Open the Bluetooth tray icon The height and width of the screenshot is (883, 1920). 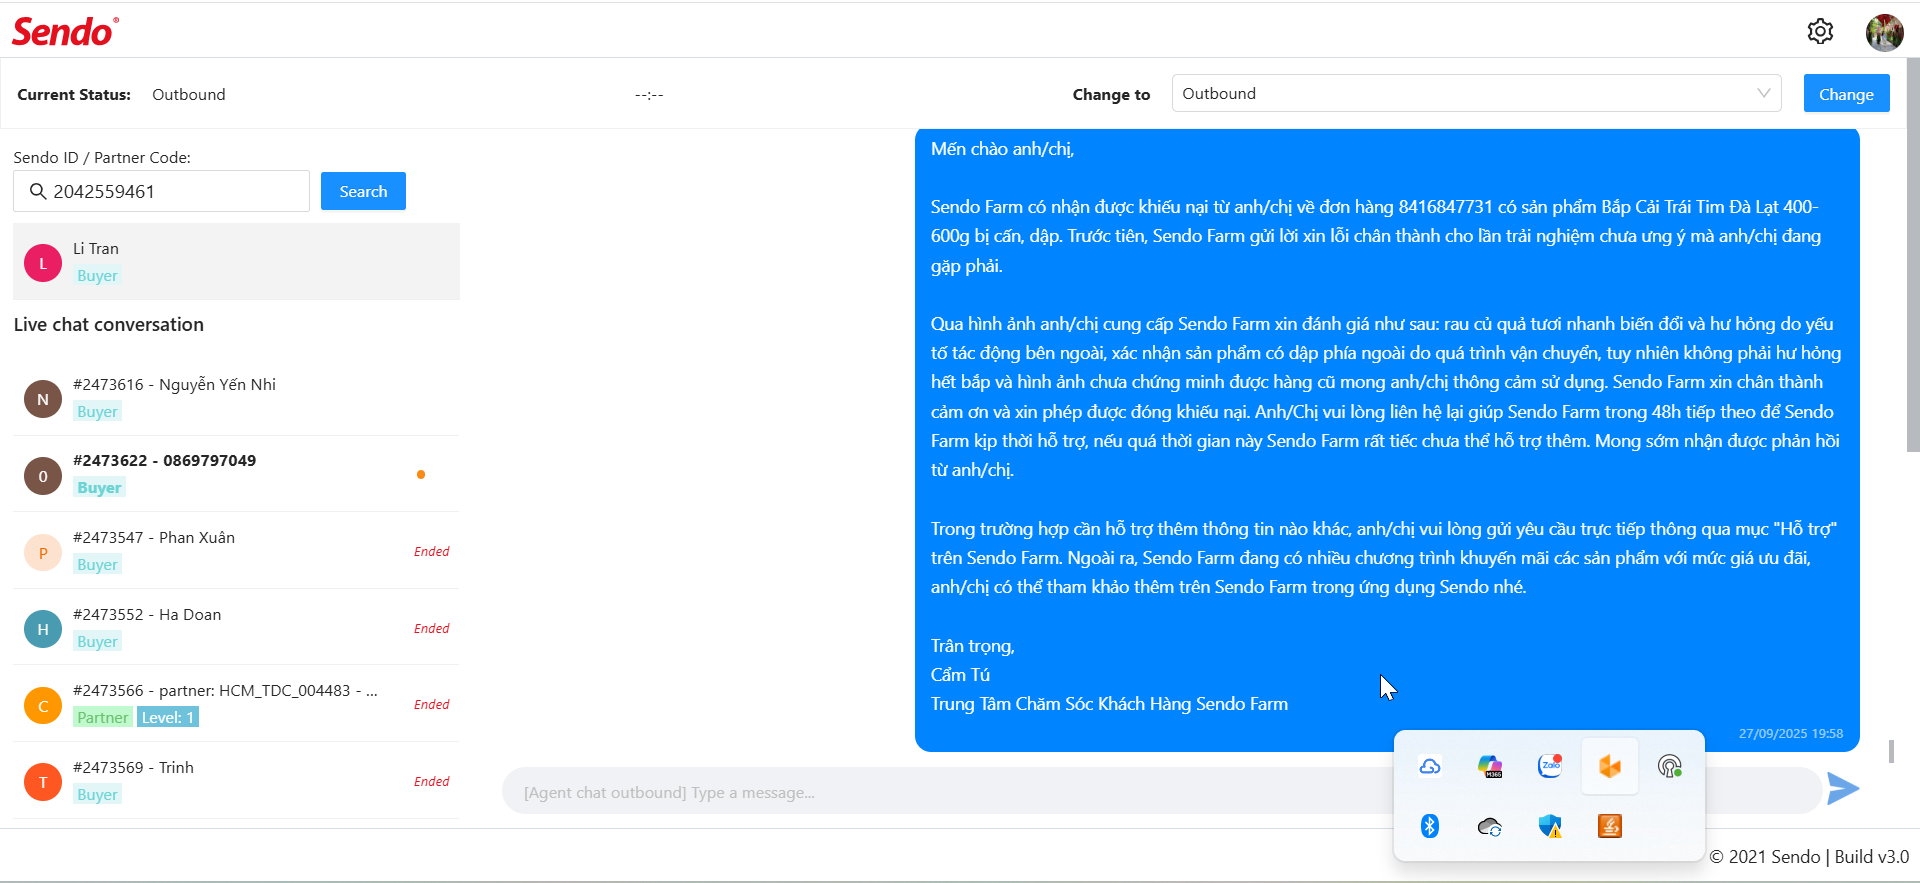[x=1430, y=826]
